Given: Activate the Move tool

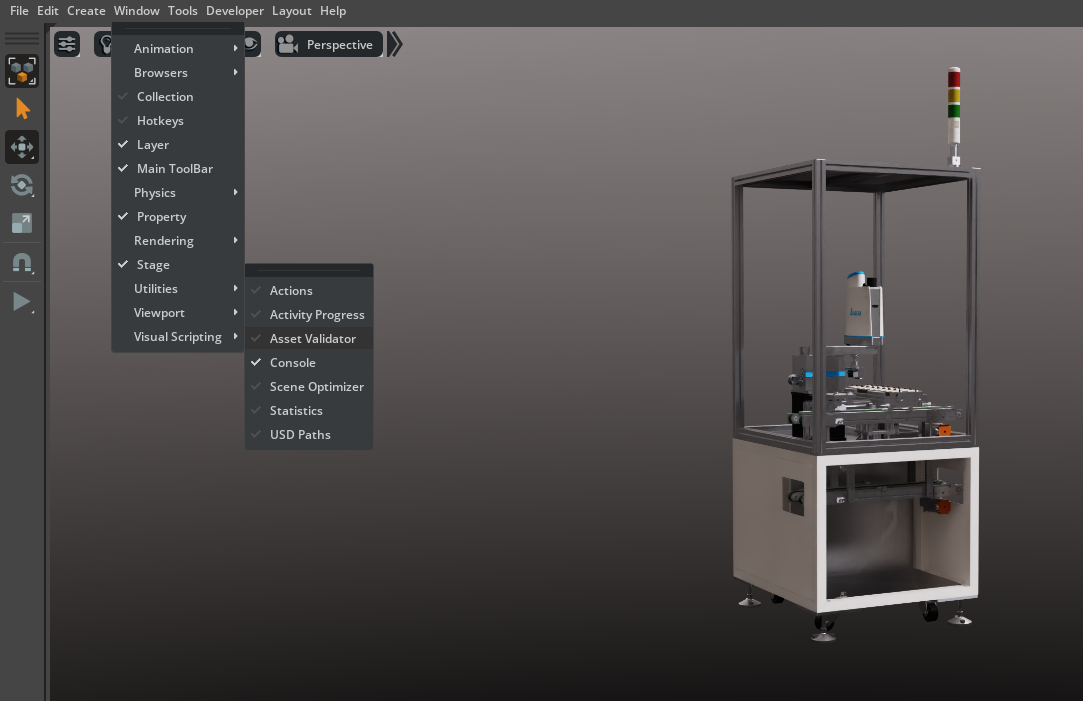Looking at the screenshot, I should (22, 147).
